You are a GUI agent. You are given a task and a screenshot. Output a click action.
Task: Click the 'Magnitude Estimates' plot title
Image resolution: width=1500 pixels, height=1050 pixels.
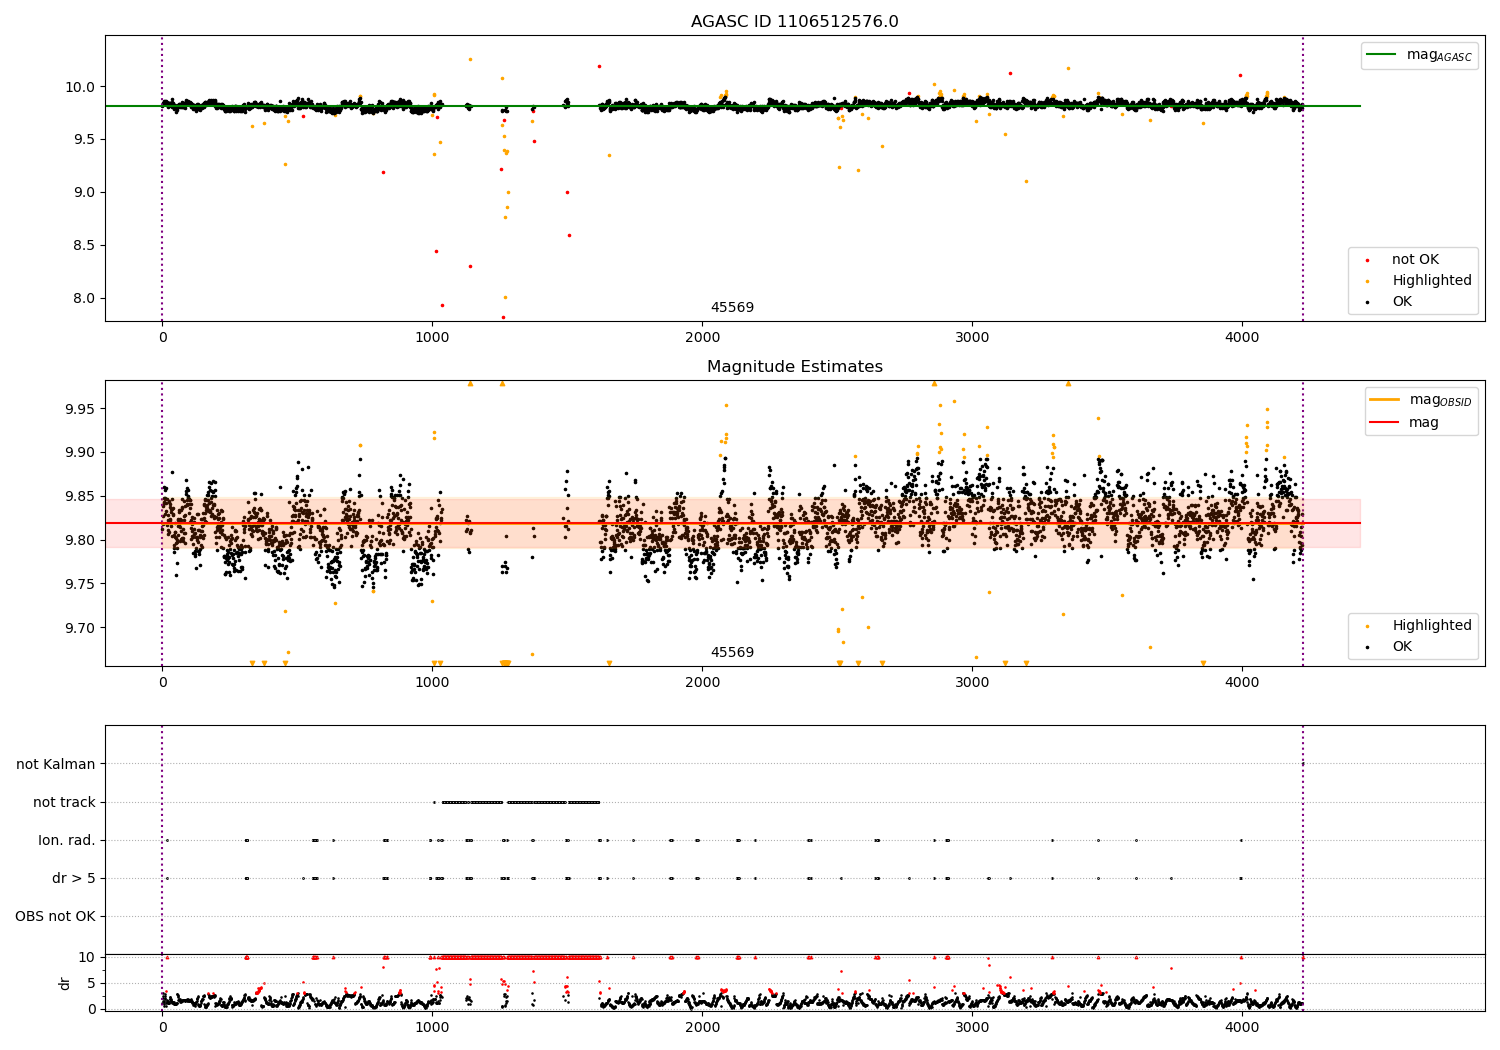pyautogui.click(x=795, y=367)
